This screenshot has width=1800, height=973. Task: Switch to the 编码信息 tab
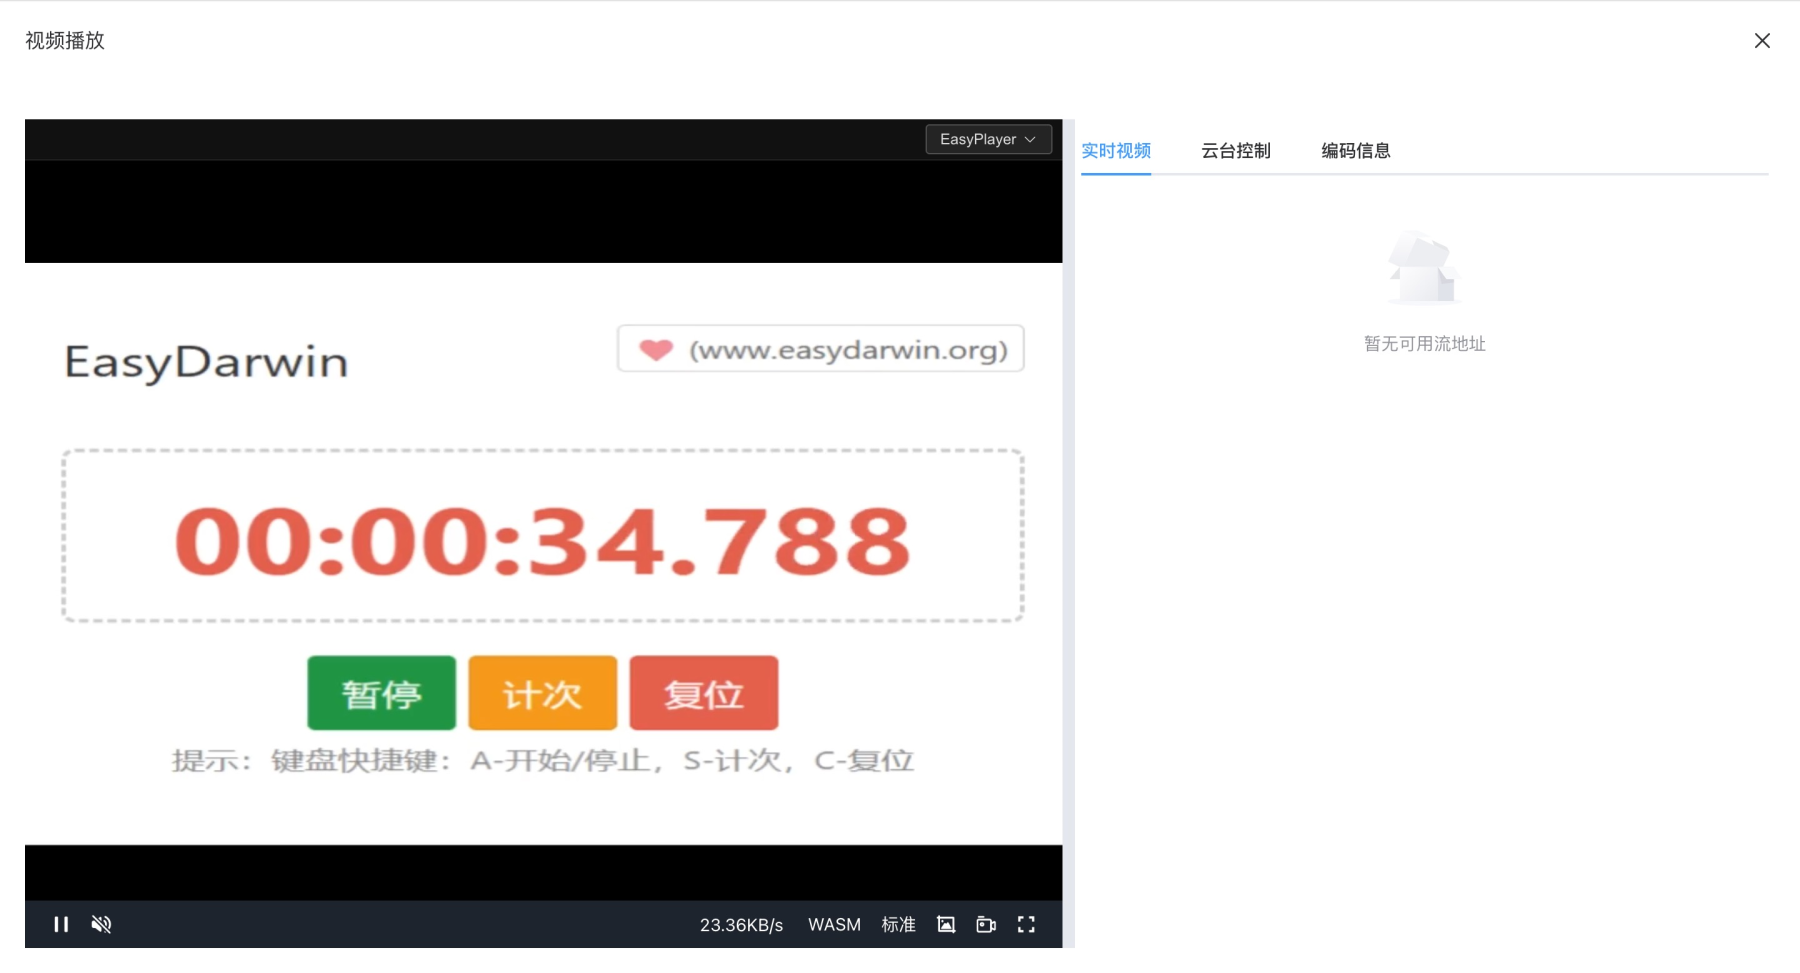(x=1356, y=151)
